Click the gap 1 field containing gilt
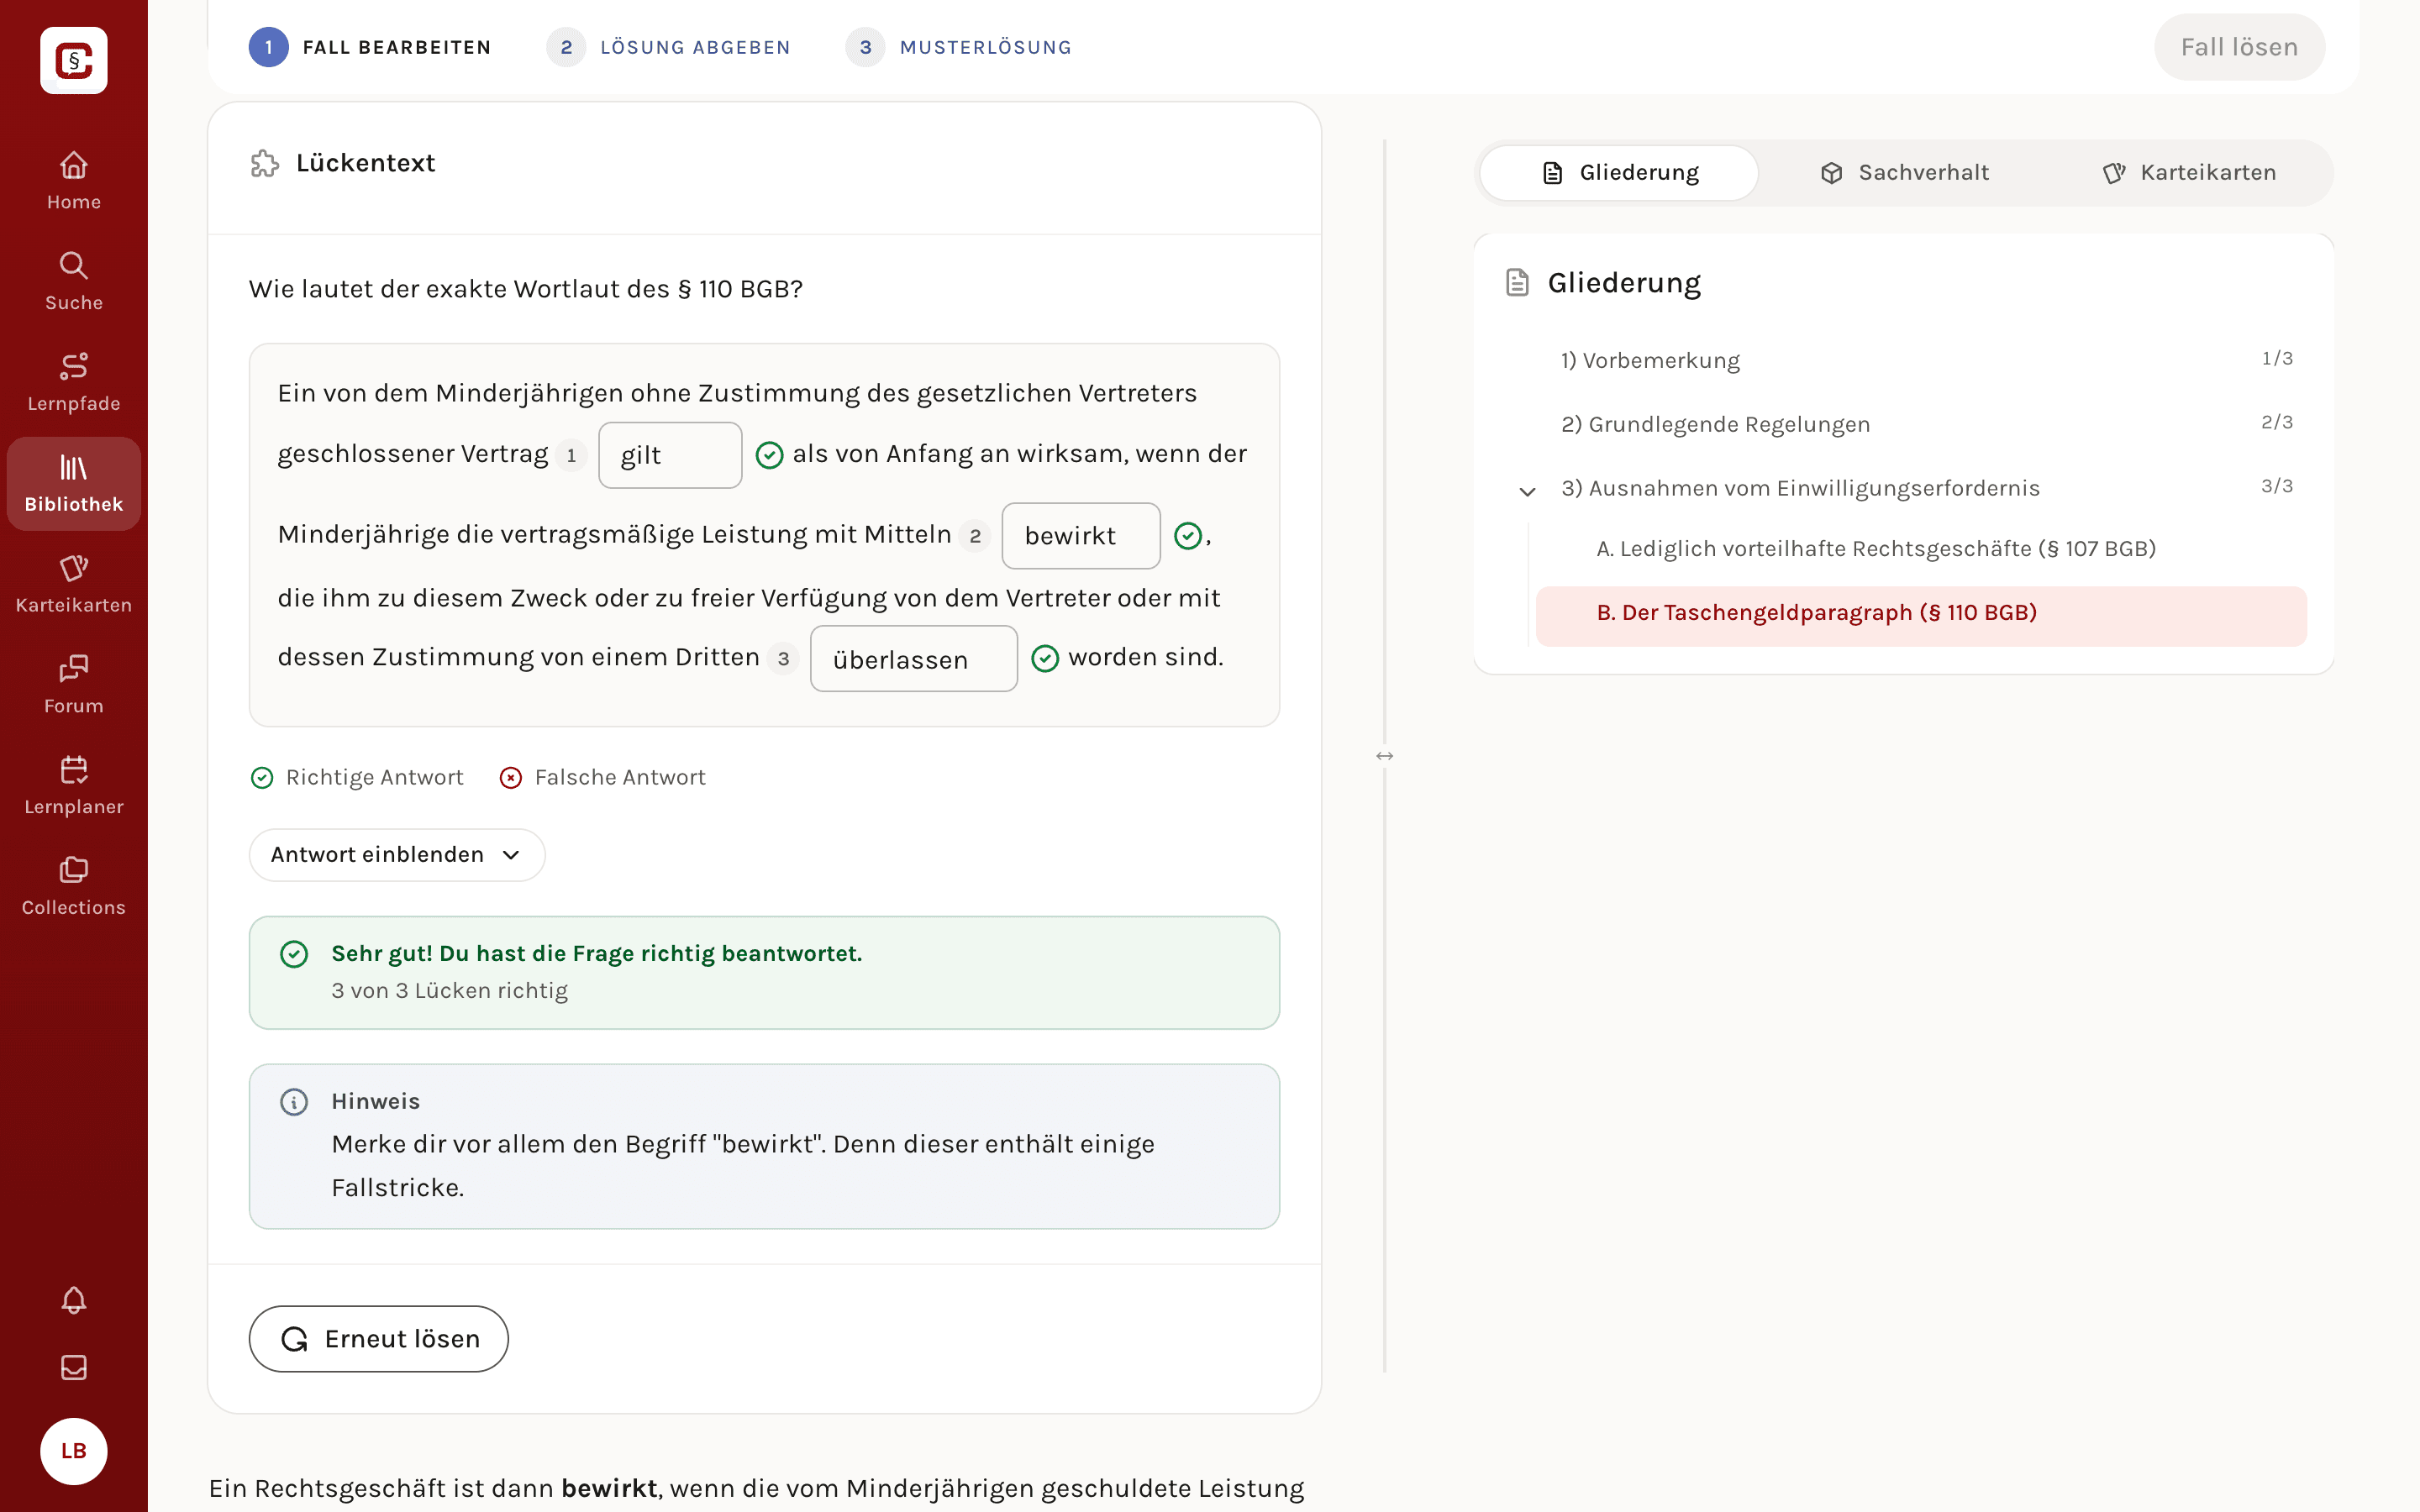This screenshot has width=2420, height=1512. click(x=670, y=455)
